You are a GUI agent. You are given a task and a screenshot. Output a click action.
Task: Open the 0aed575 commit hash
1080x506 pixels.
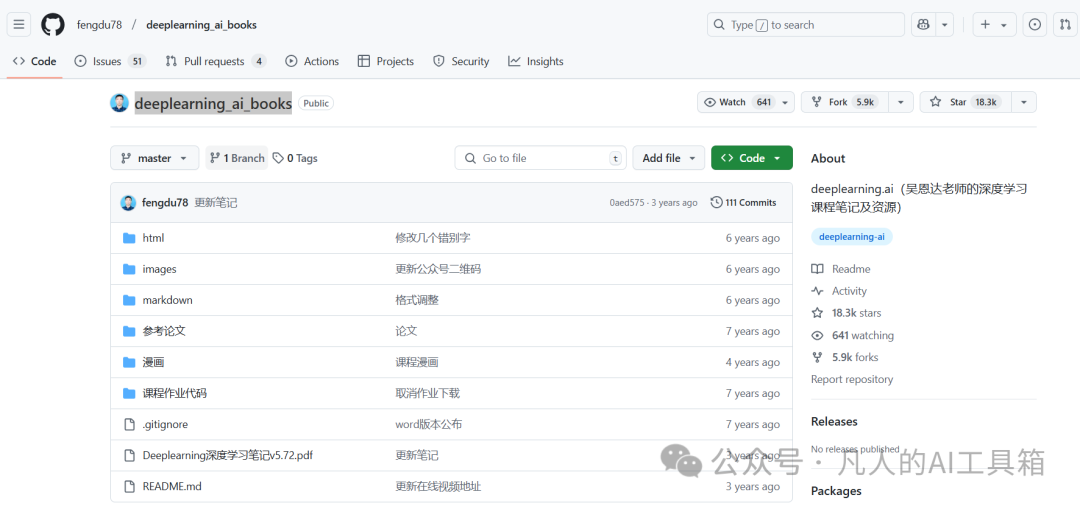click(626, 202)
